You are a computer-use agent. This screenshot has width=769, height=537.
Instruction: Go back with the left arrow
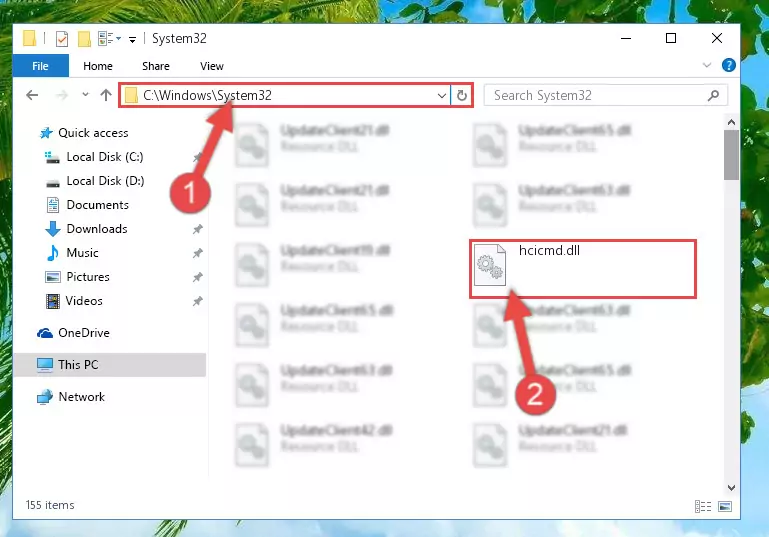[32, 95]
